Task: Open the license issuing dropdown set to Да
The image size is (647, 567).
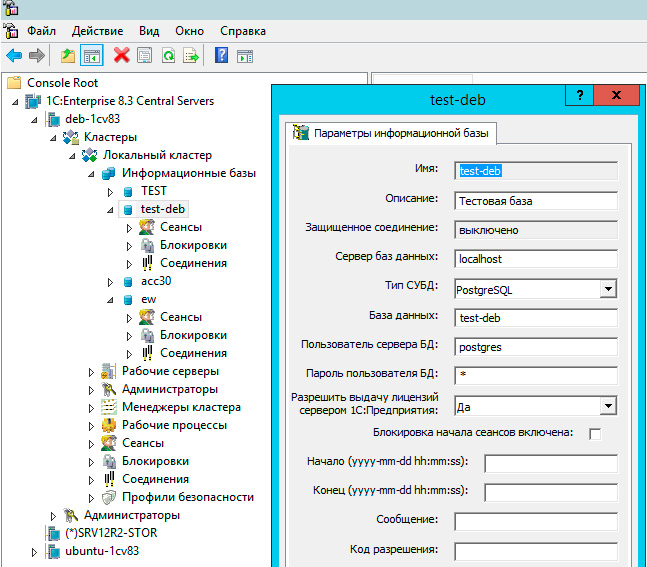Action: point(607,405)
